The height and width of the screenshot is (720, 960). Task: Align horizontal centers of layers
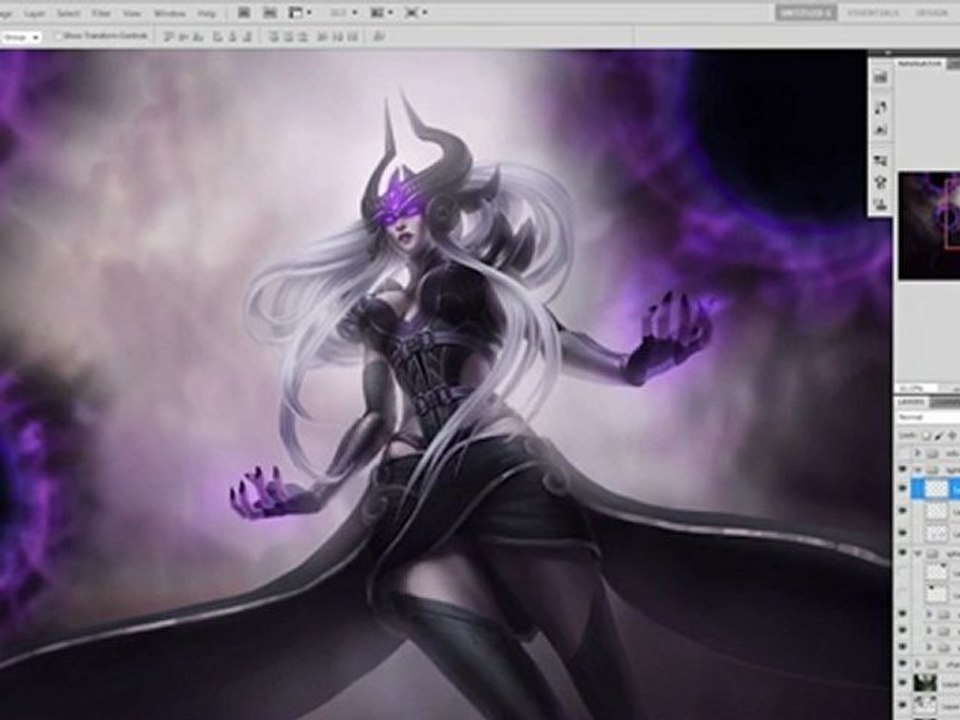click(232, 37)
